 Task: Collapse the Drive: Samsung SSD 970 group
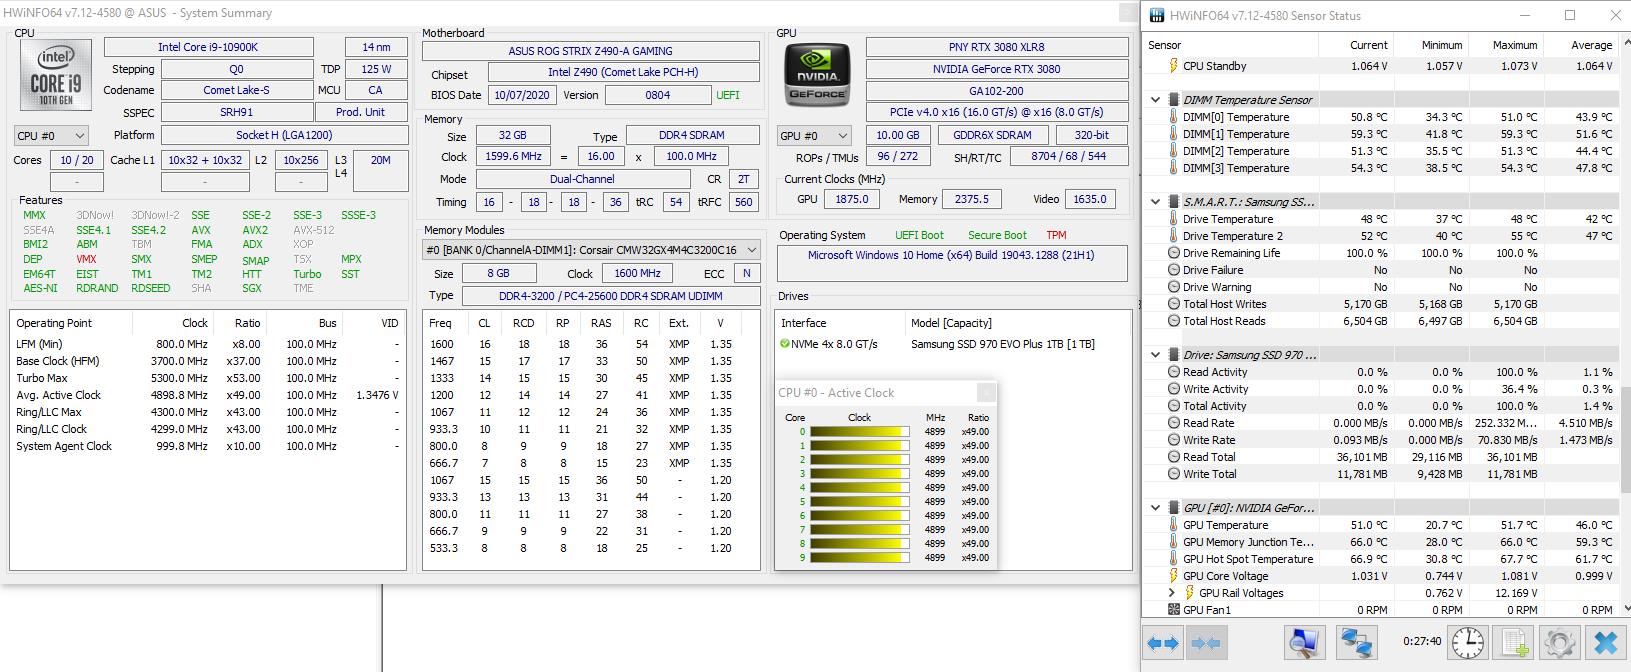[x=1156, y=355]
